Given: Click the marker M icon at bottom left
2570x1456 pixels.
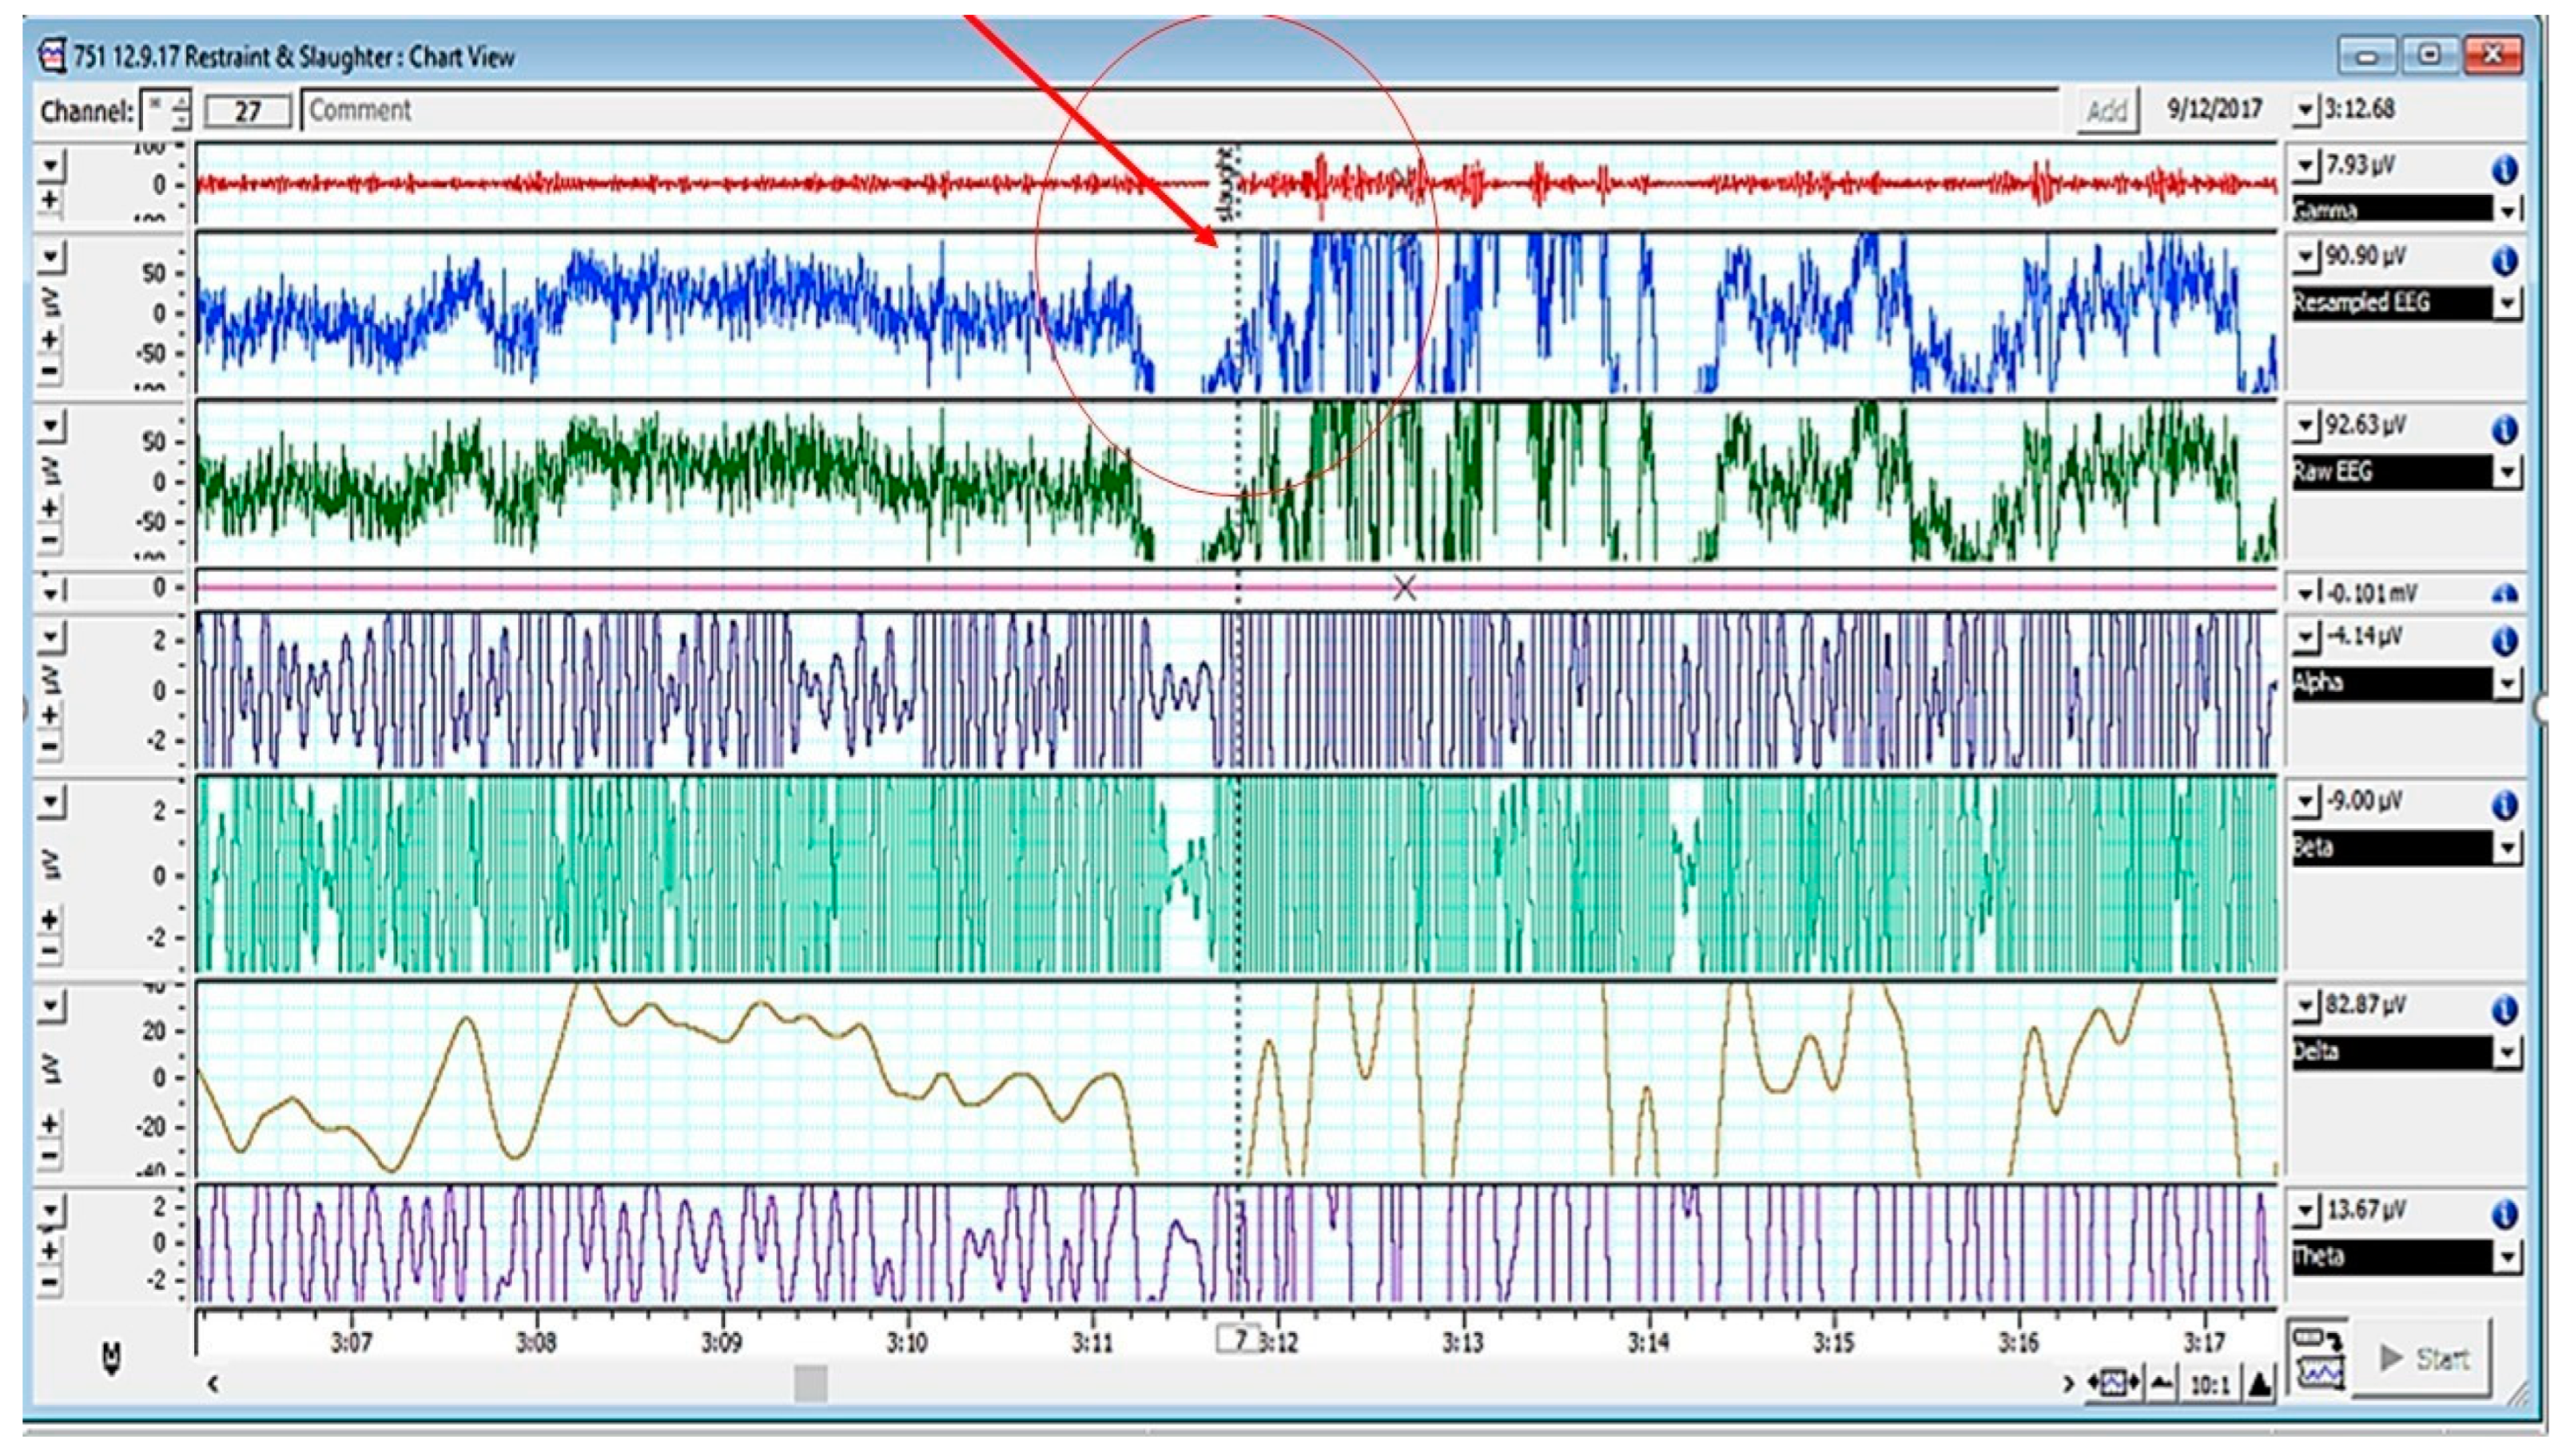Looking at the screenshot, I should (112, 1358).
